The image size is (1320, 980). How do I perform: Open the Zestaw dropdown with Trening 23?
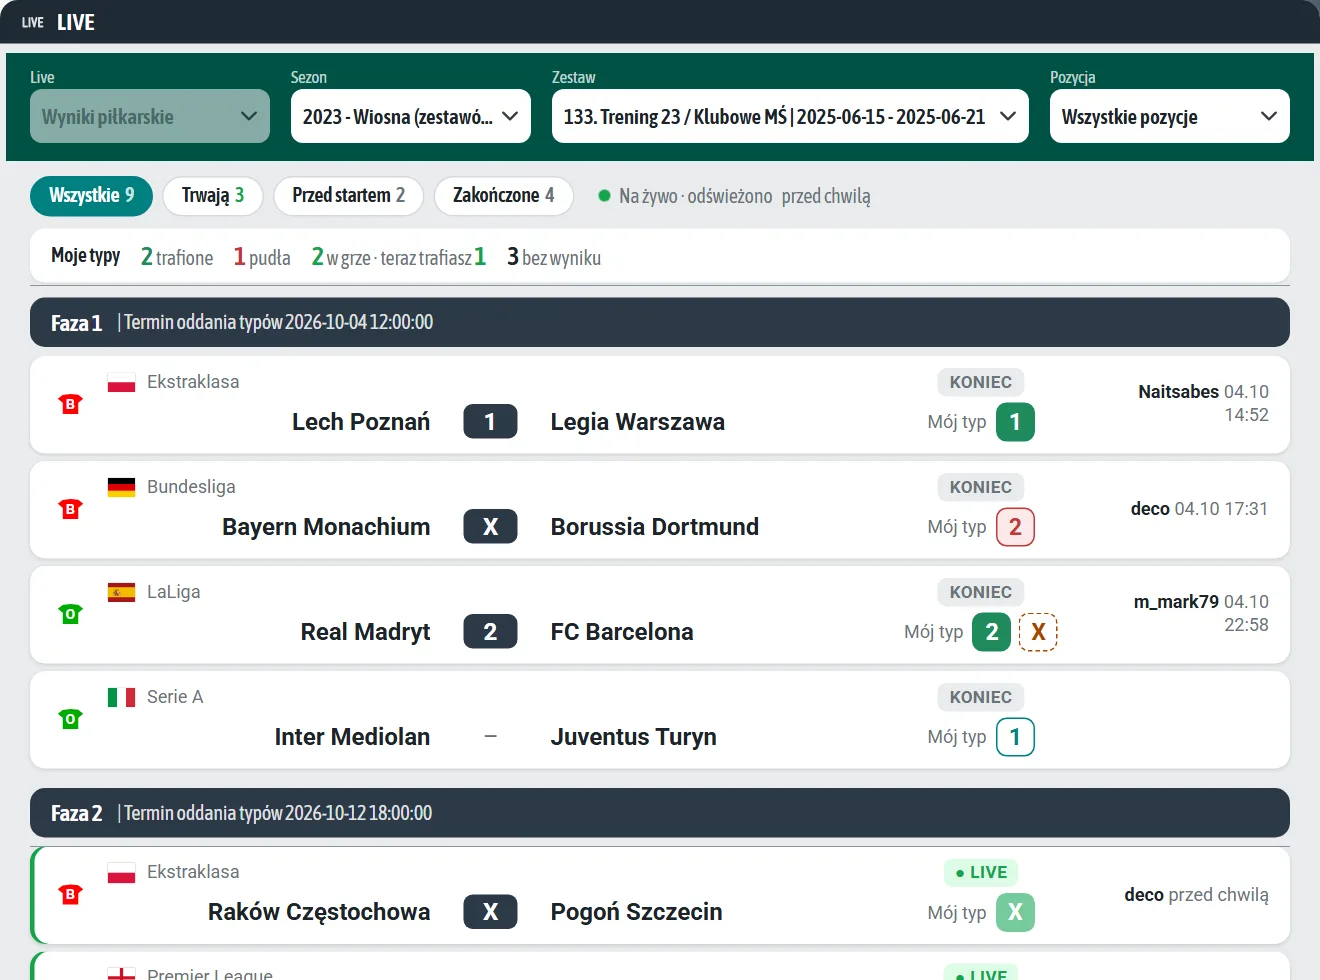[x=790, y=116]
